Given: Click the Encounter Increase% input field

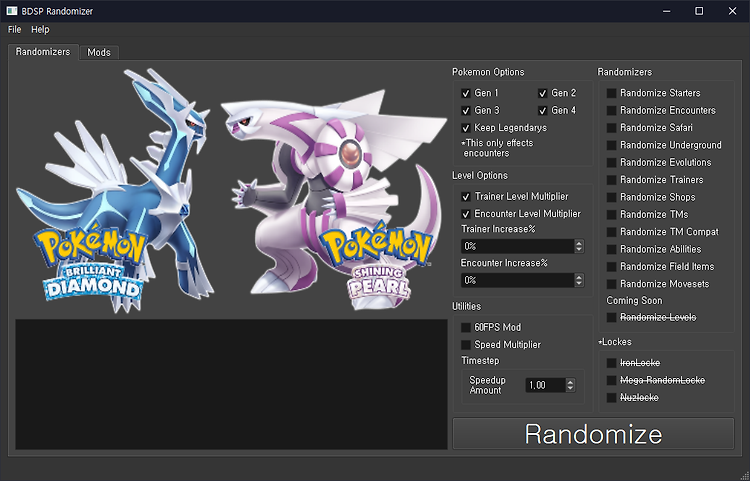Looking at the screenshot, I should 518,280.
